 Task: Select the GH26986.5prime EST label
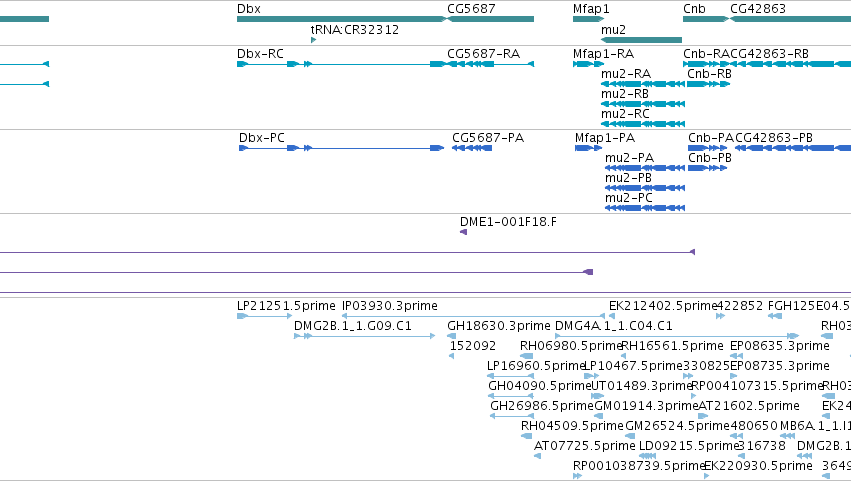[x=542, y=407]
